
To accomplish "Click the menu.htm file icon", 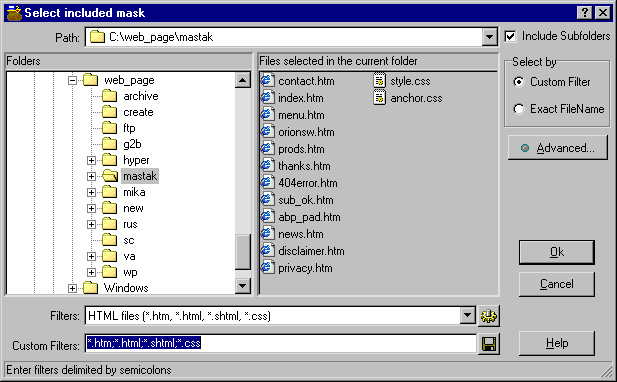I will tap(268, 114).
